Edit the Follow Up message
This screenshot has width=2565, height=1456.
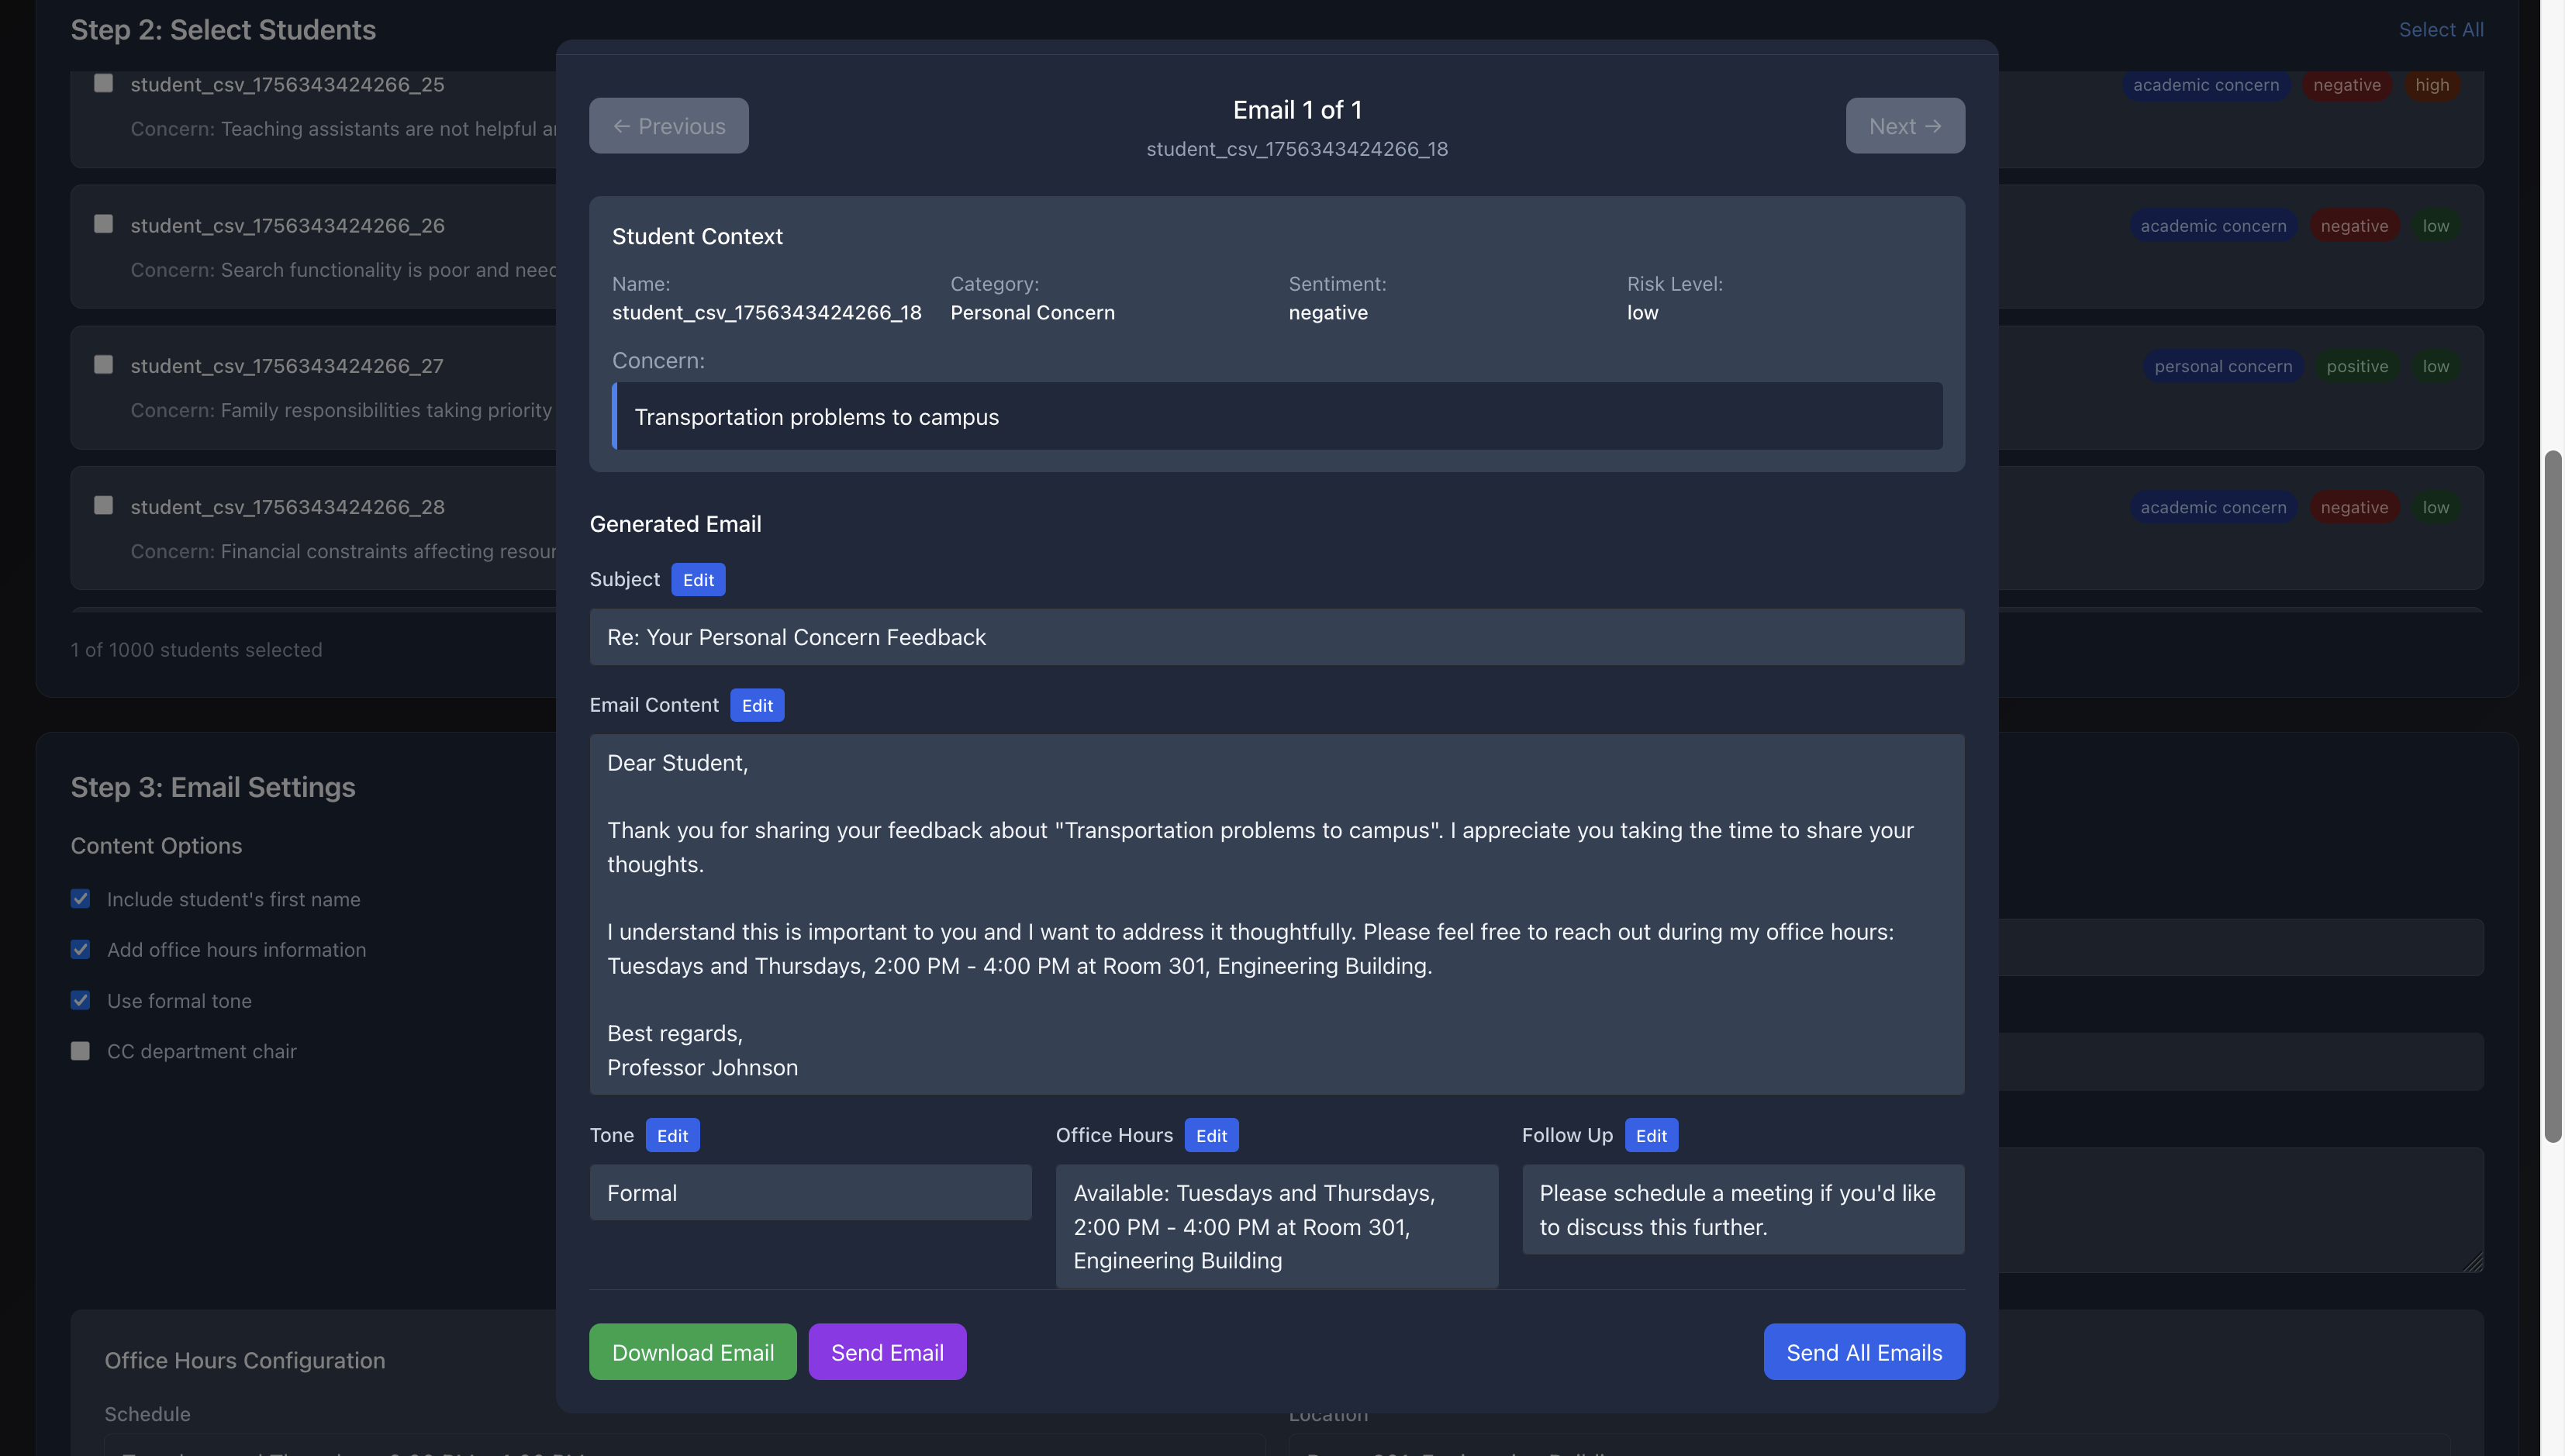click(1650, 1135)
